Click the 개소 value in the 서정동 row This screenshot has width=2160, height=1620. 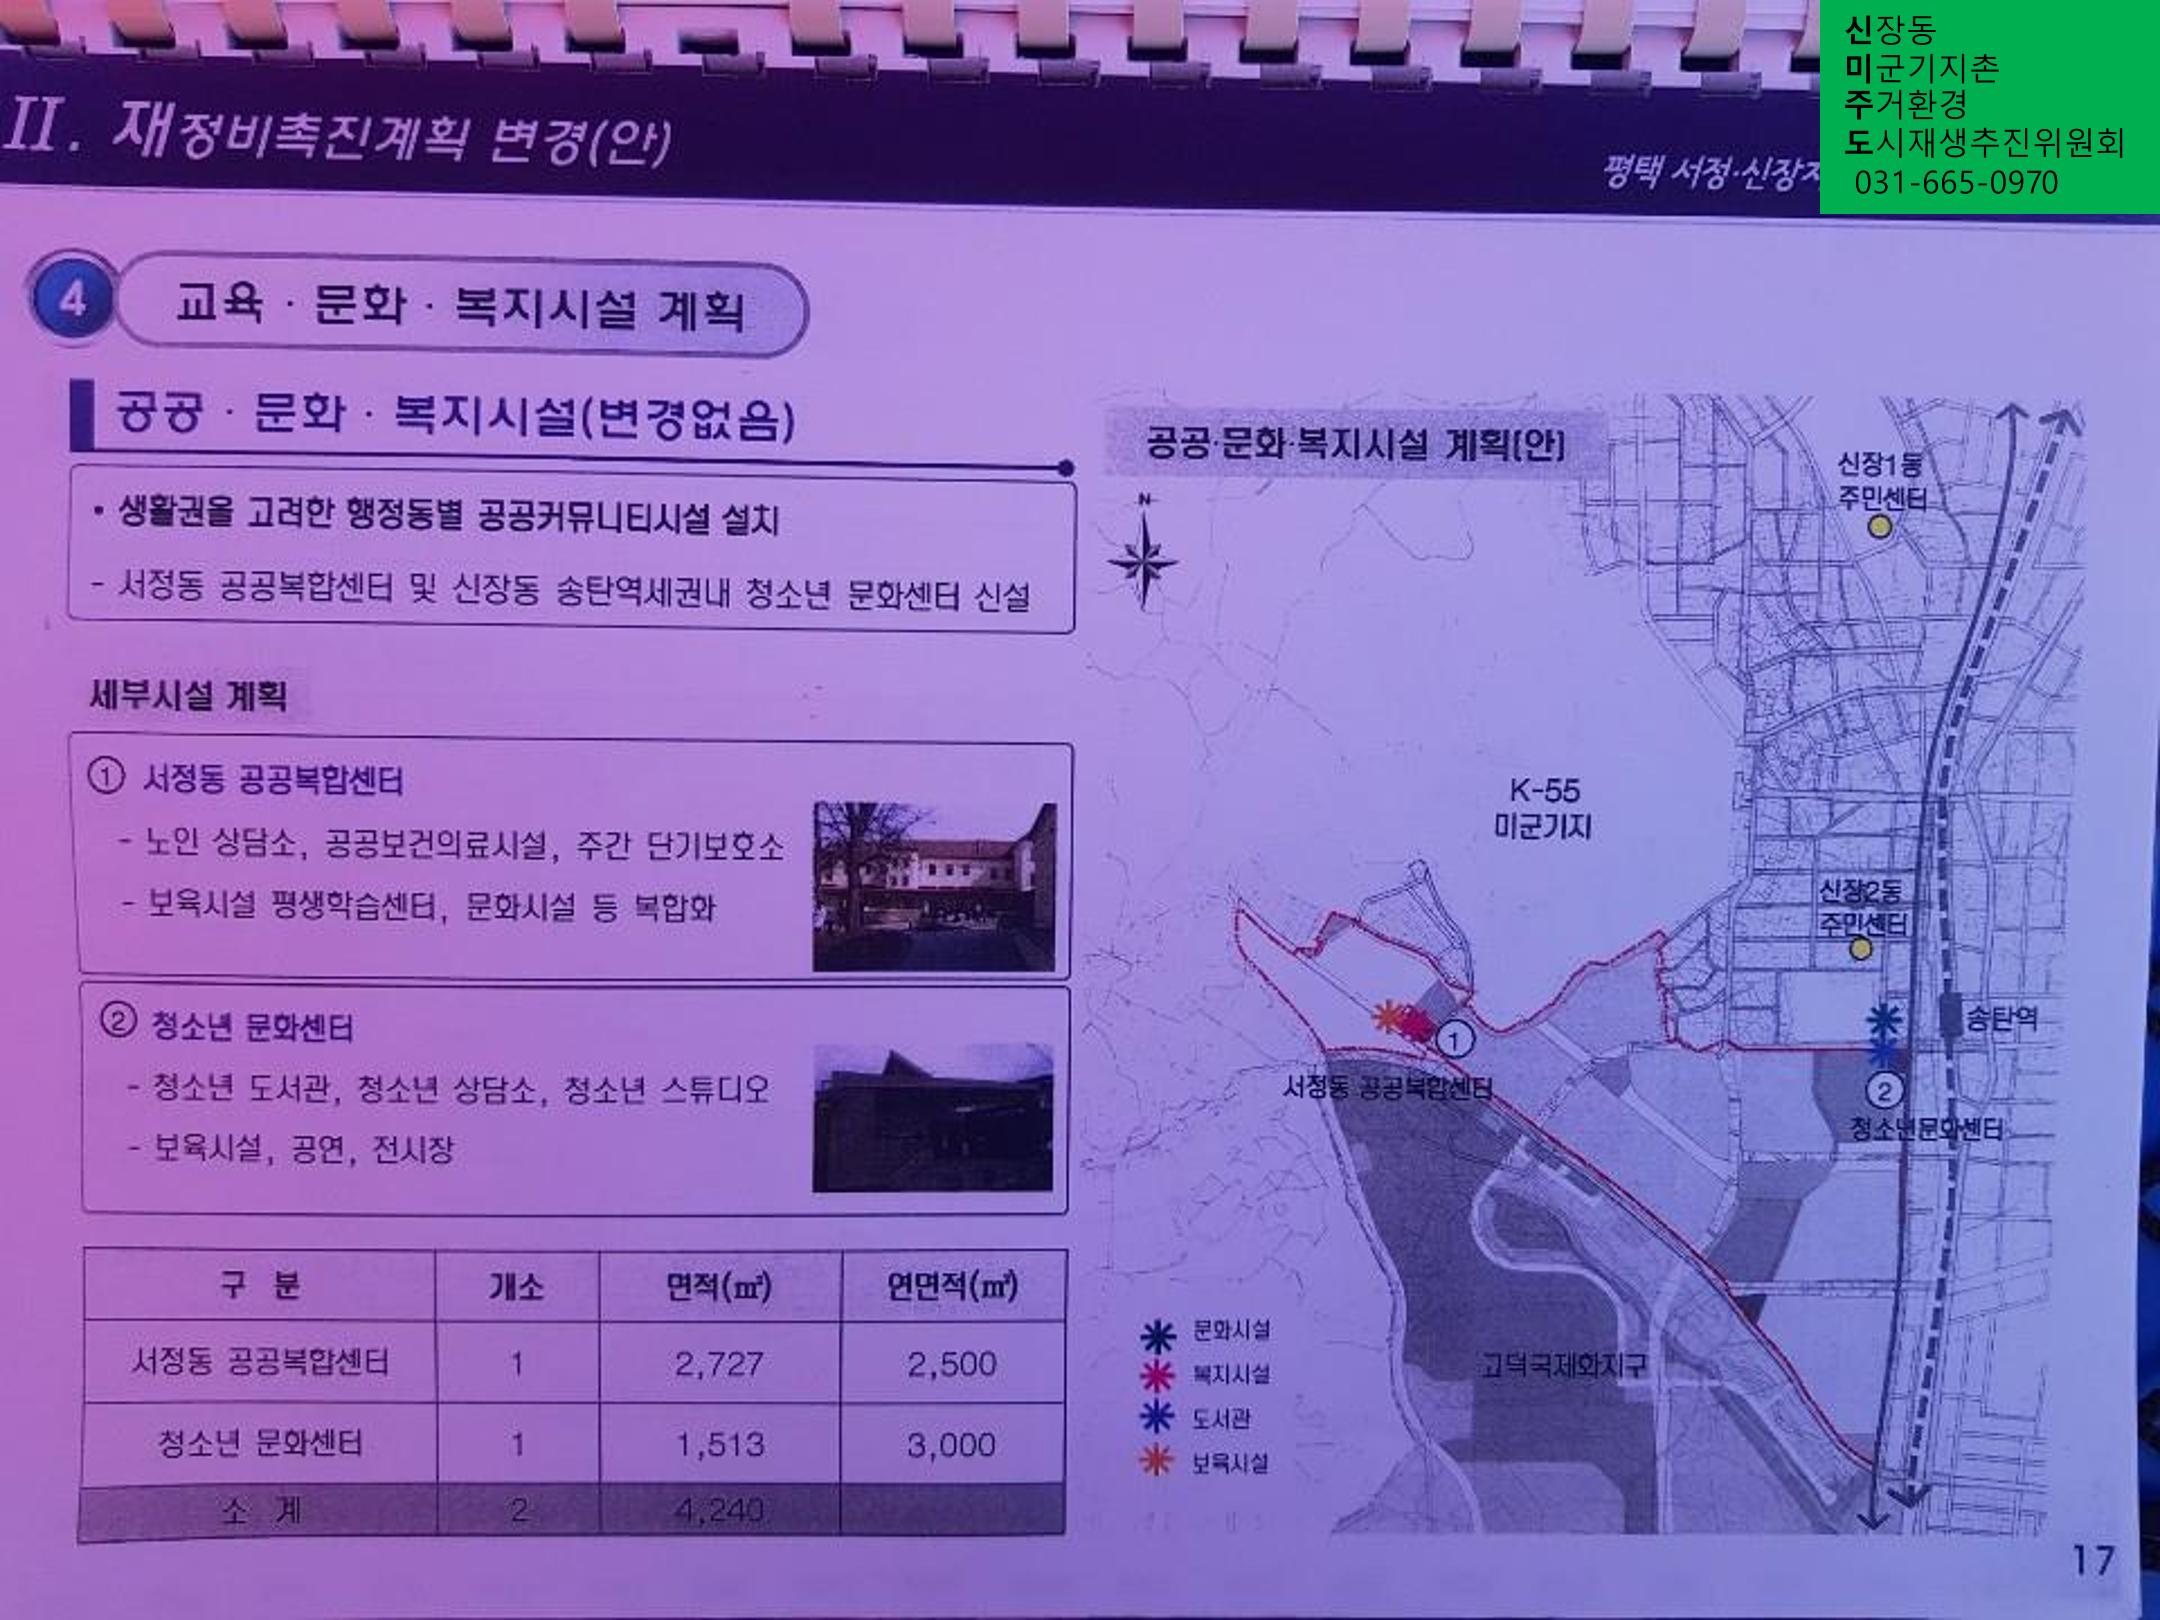tap(517, 1363)
